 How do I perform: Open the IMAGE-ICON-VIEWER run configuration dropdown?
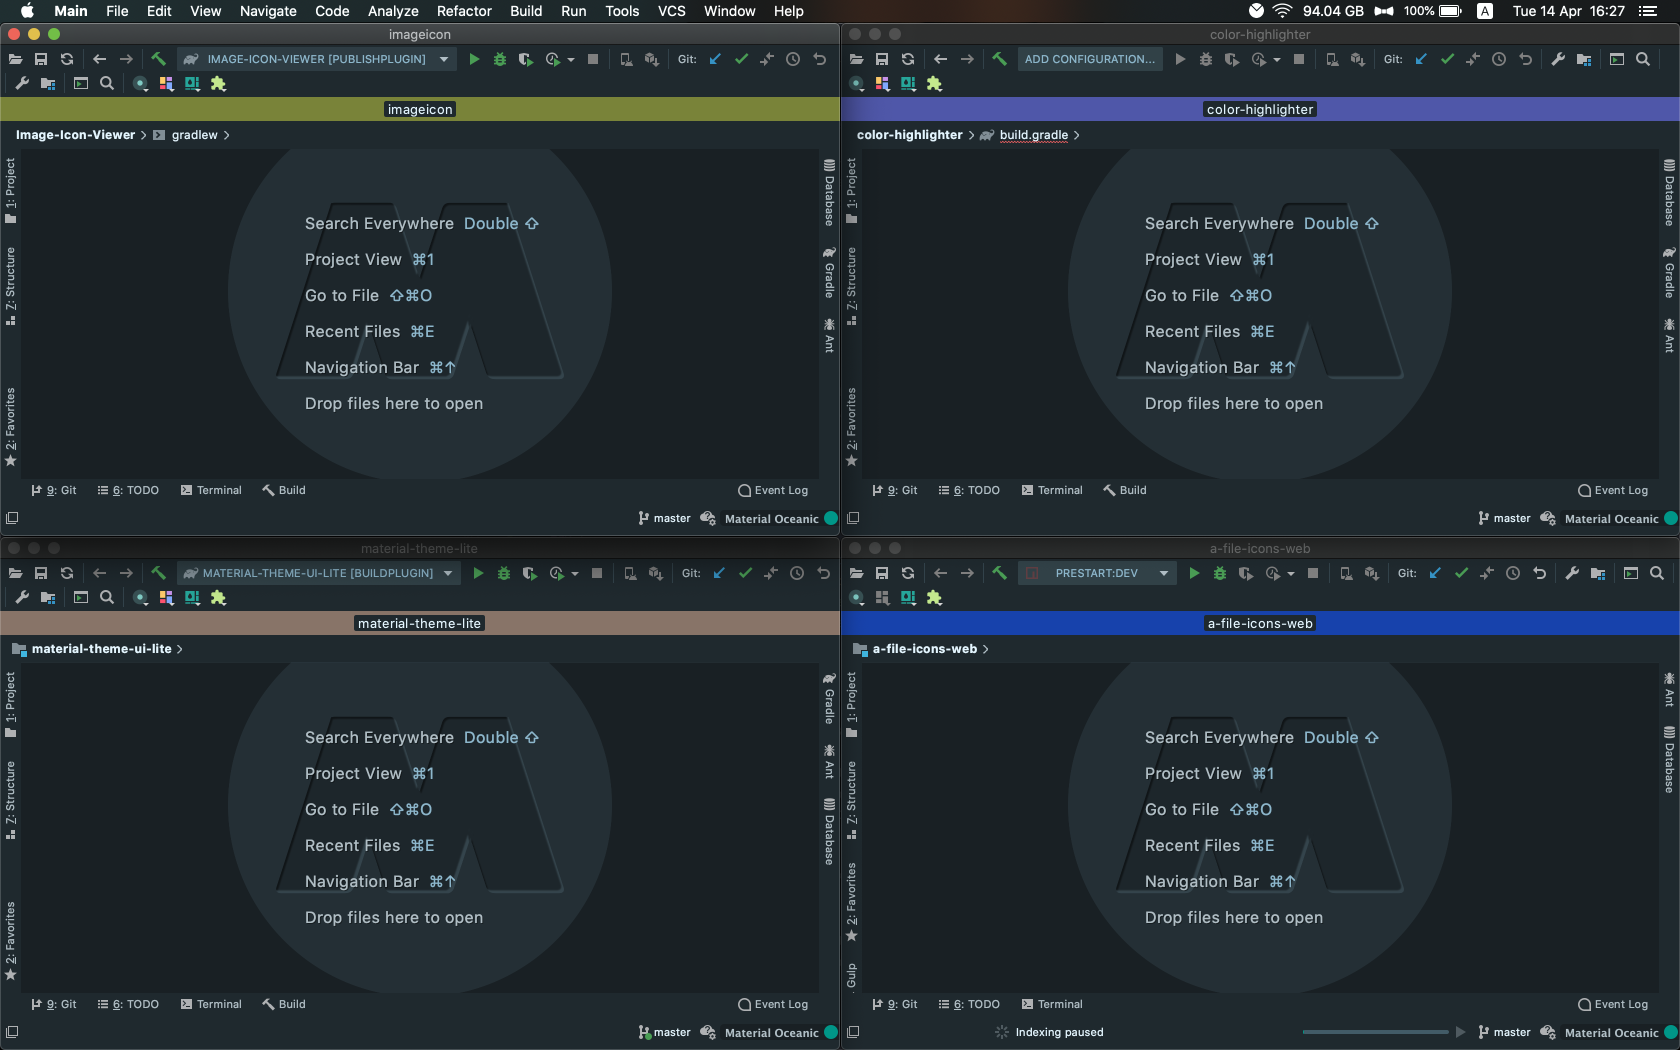click(x=443, y=59)
